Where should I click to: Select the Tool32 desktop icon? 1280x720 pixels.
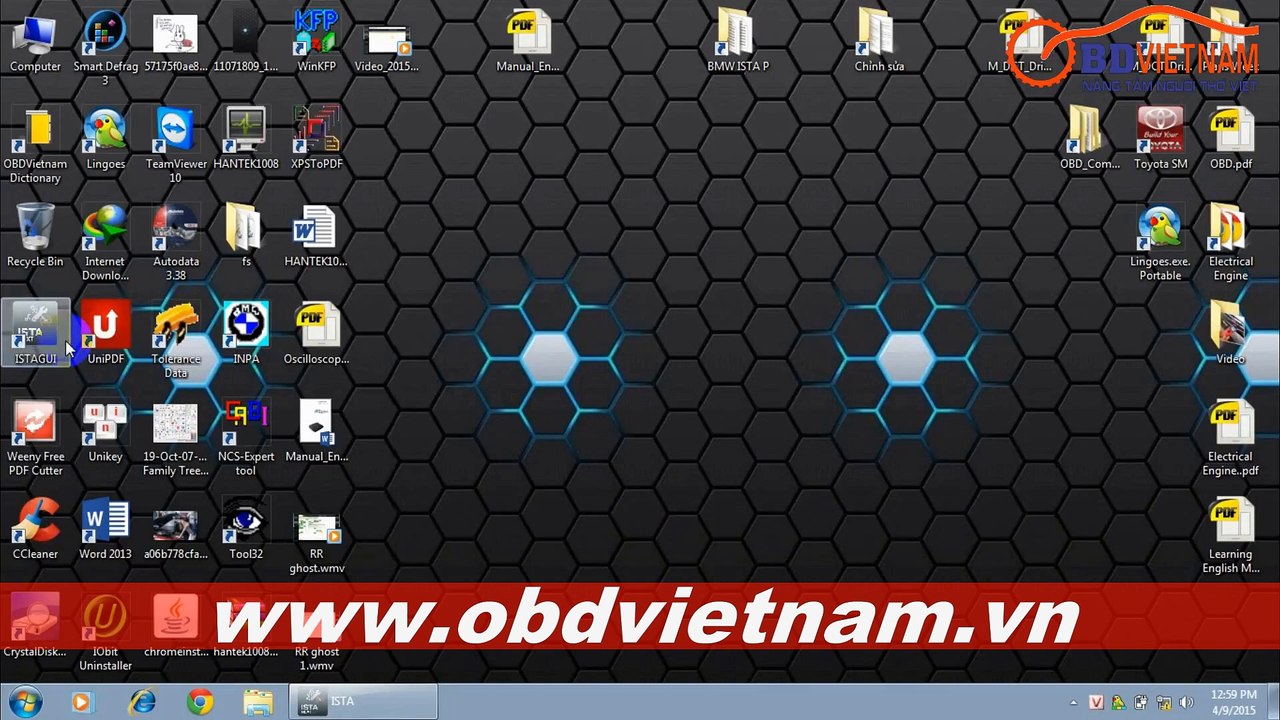(246, 528)
